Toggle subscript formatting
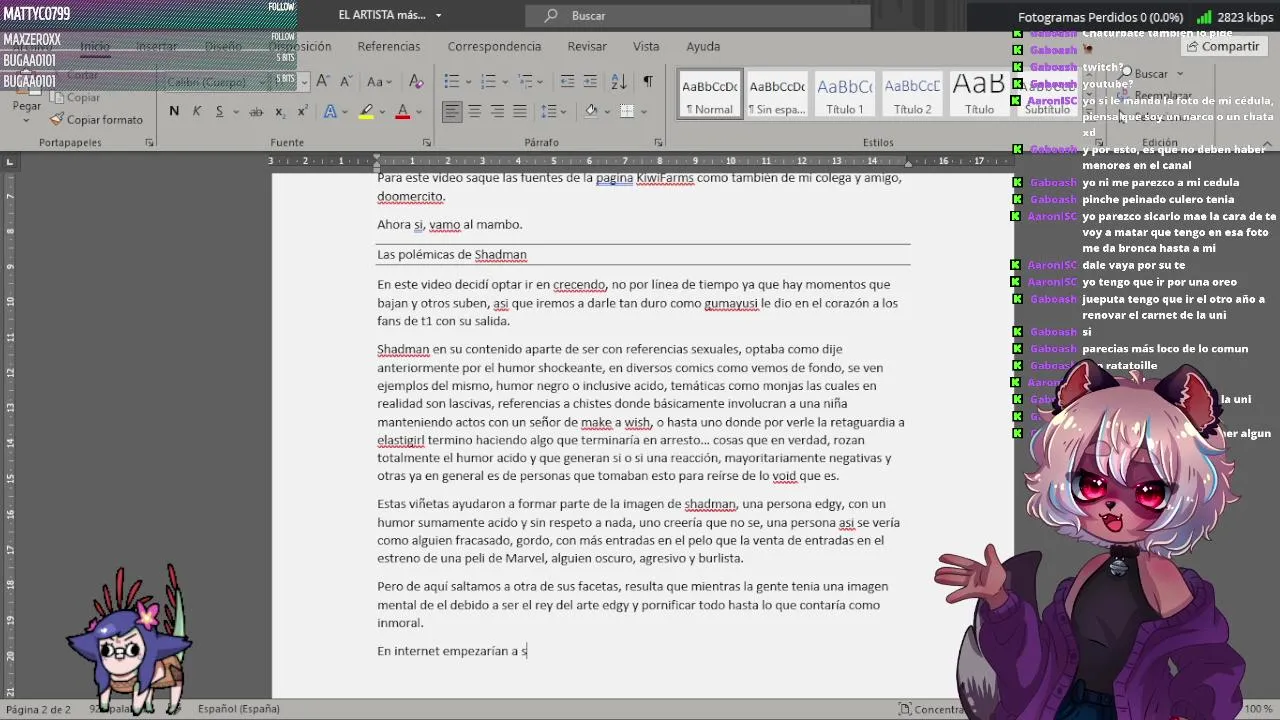Screen dimensions: 1280x720 click(279, 111)
